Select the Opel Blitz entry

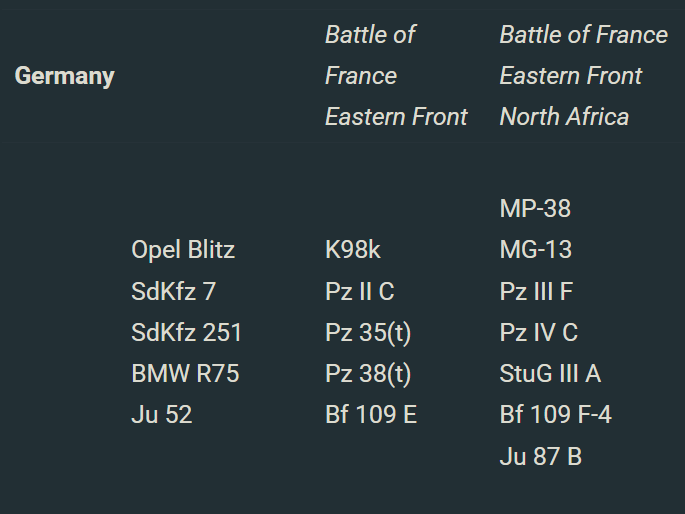[x=183, y=250]
